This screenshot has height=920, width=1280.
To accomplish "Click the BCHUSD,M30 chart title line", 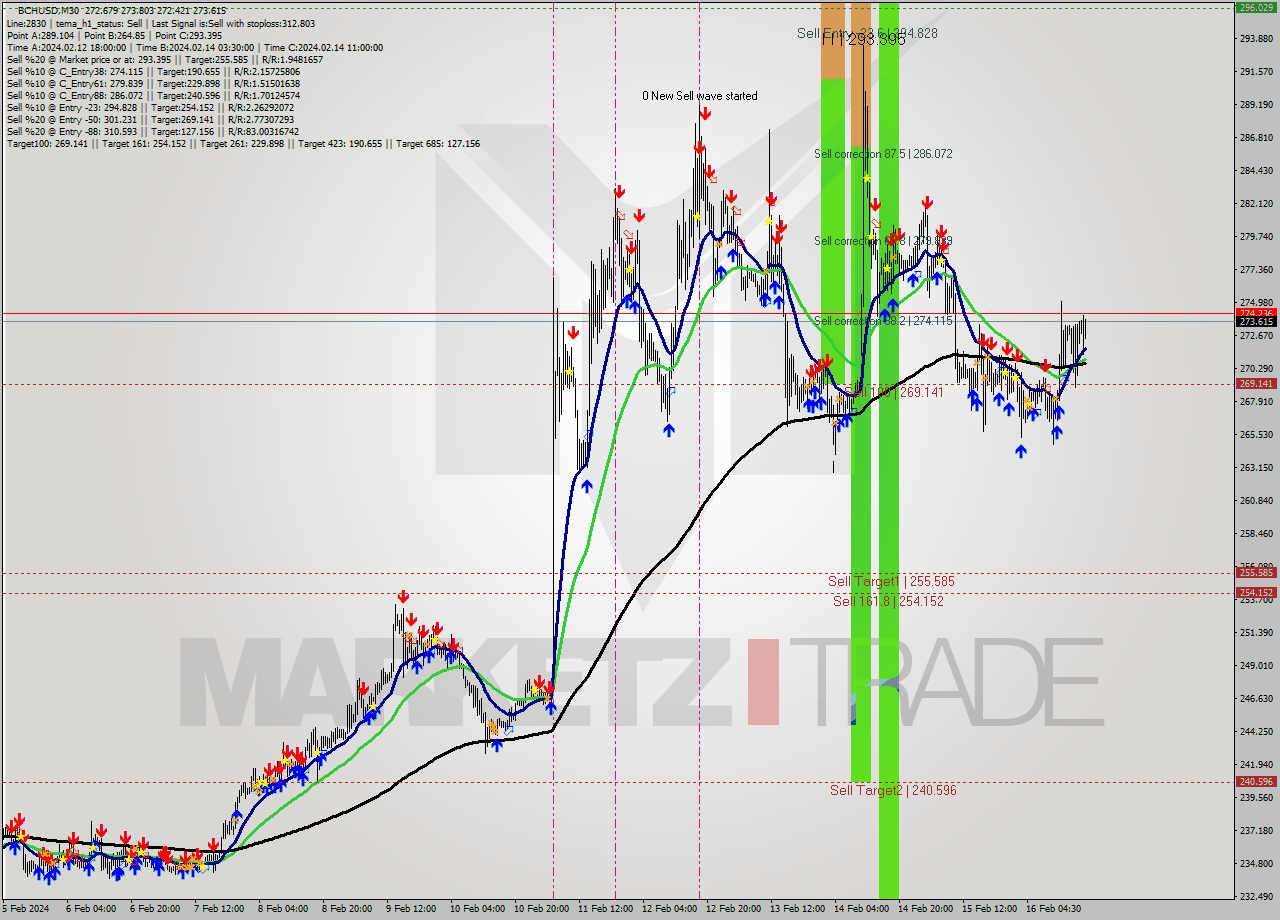I will (x=121, y=10).
